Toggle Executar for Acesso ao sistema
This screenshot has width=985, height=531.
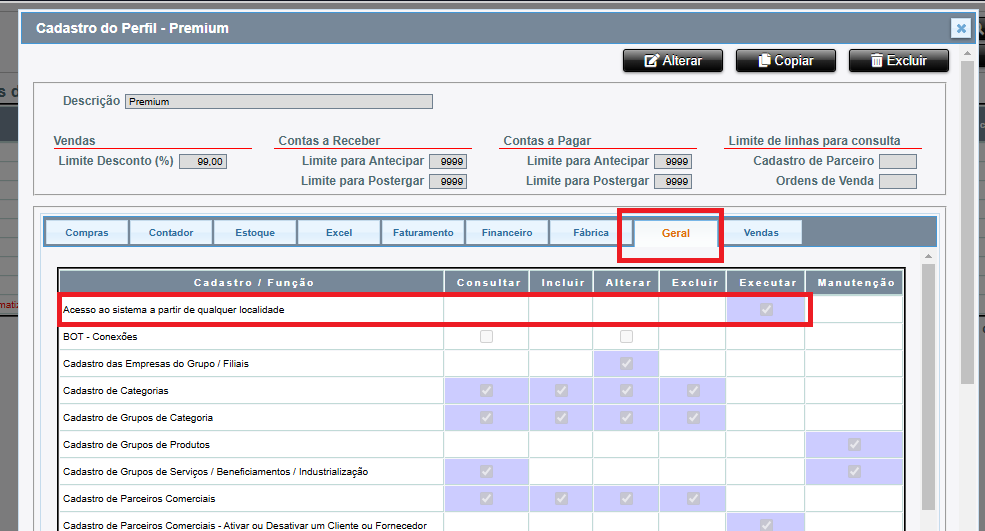coord(766,310)
